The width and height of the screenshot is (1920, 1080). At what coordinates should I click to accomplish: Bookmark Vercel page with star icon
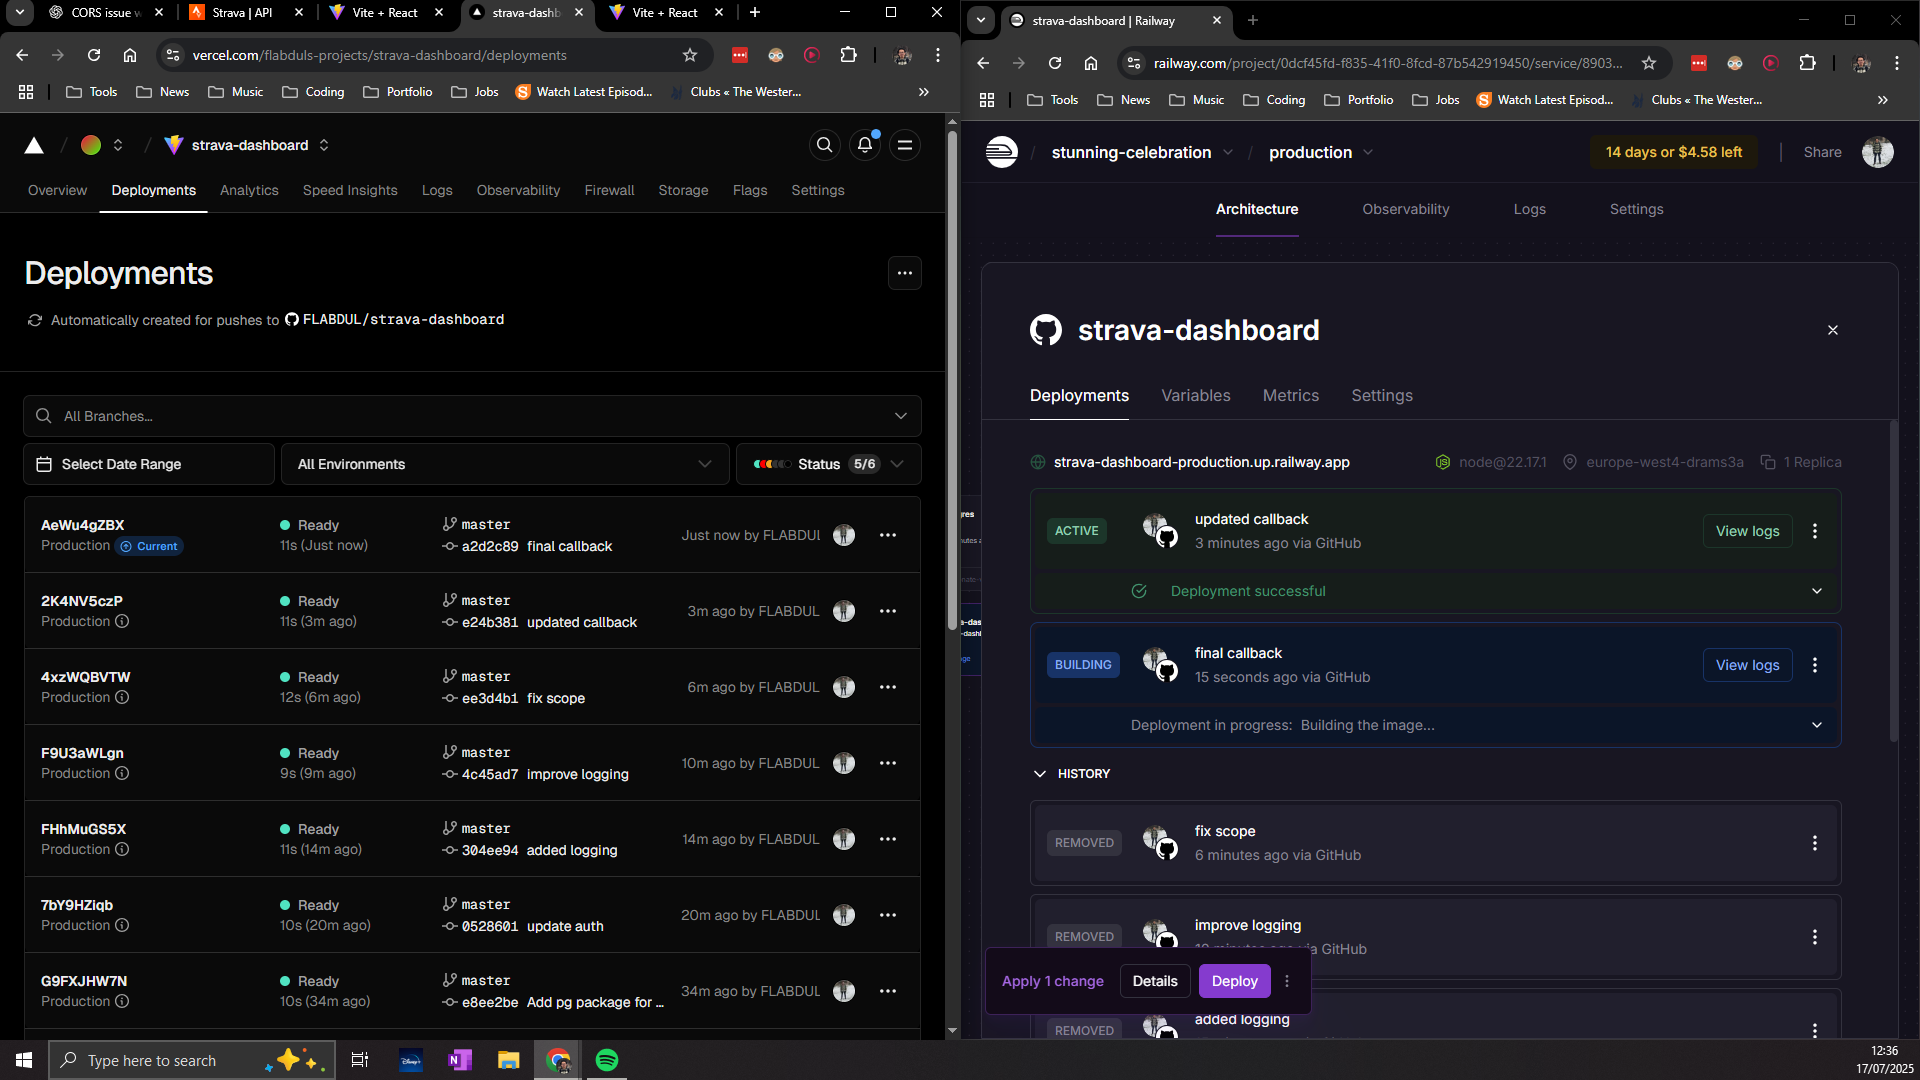(690, 55)
